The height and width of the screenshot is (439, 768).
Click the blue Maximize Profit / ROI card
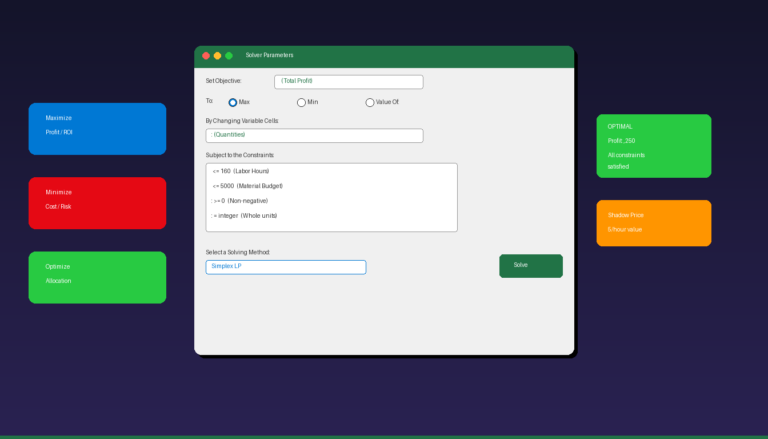pyautogui.click(x=97, y=129)
